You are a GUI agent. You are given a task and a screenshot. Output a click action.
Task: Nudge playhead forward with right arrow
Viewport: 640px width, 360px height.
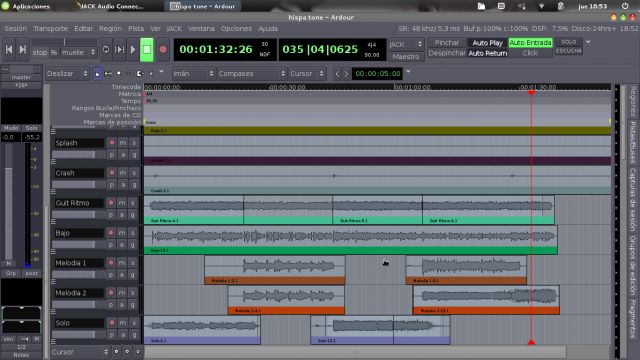point(346,74)
